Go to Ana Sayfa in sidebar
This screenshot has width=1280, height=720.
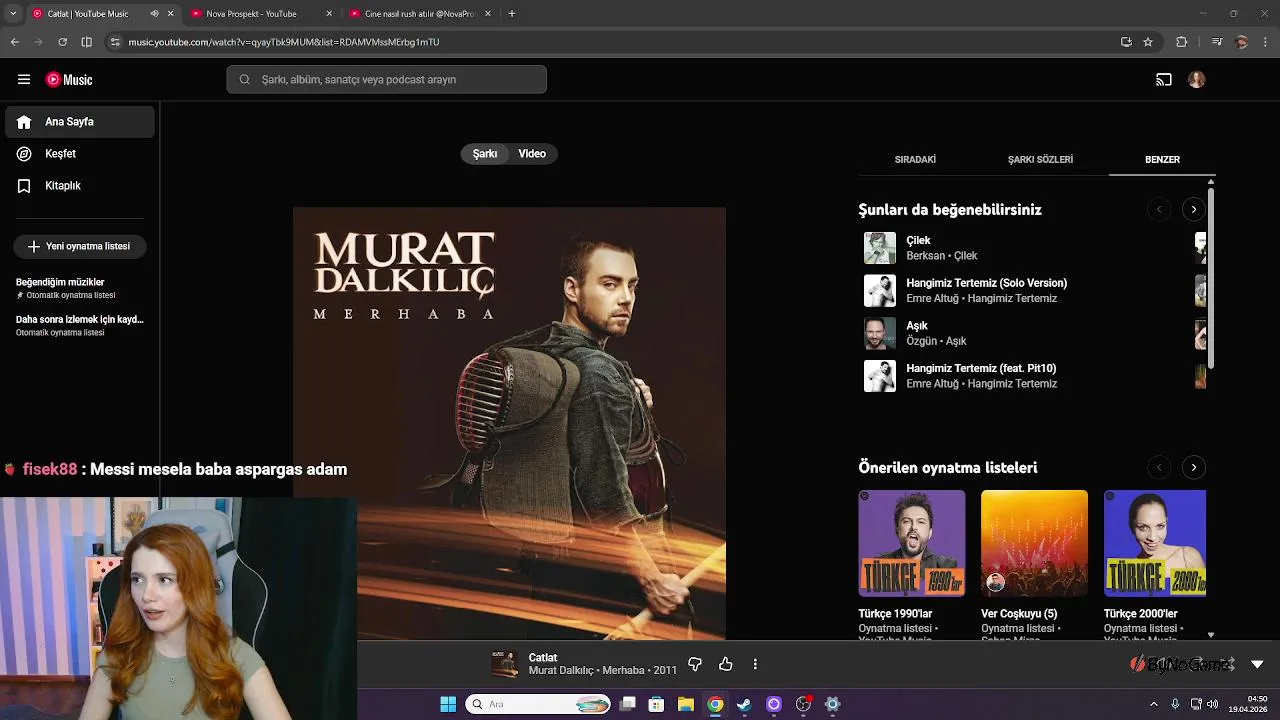[80, 122]
